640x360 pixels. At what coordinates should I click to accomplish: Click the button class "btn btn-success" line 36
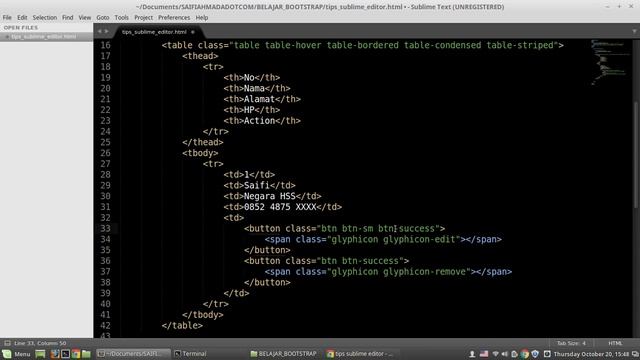tap(327, 261)
